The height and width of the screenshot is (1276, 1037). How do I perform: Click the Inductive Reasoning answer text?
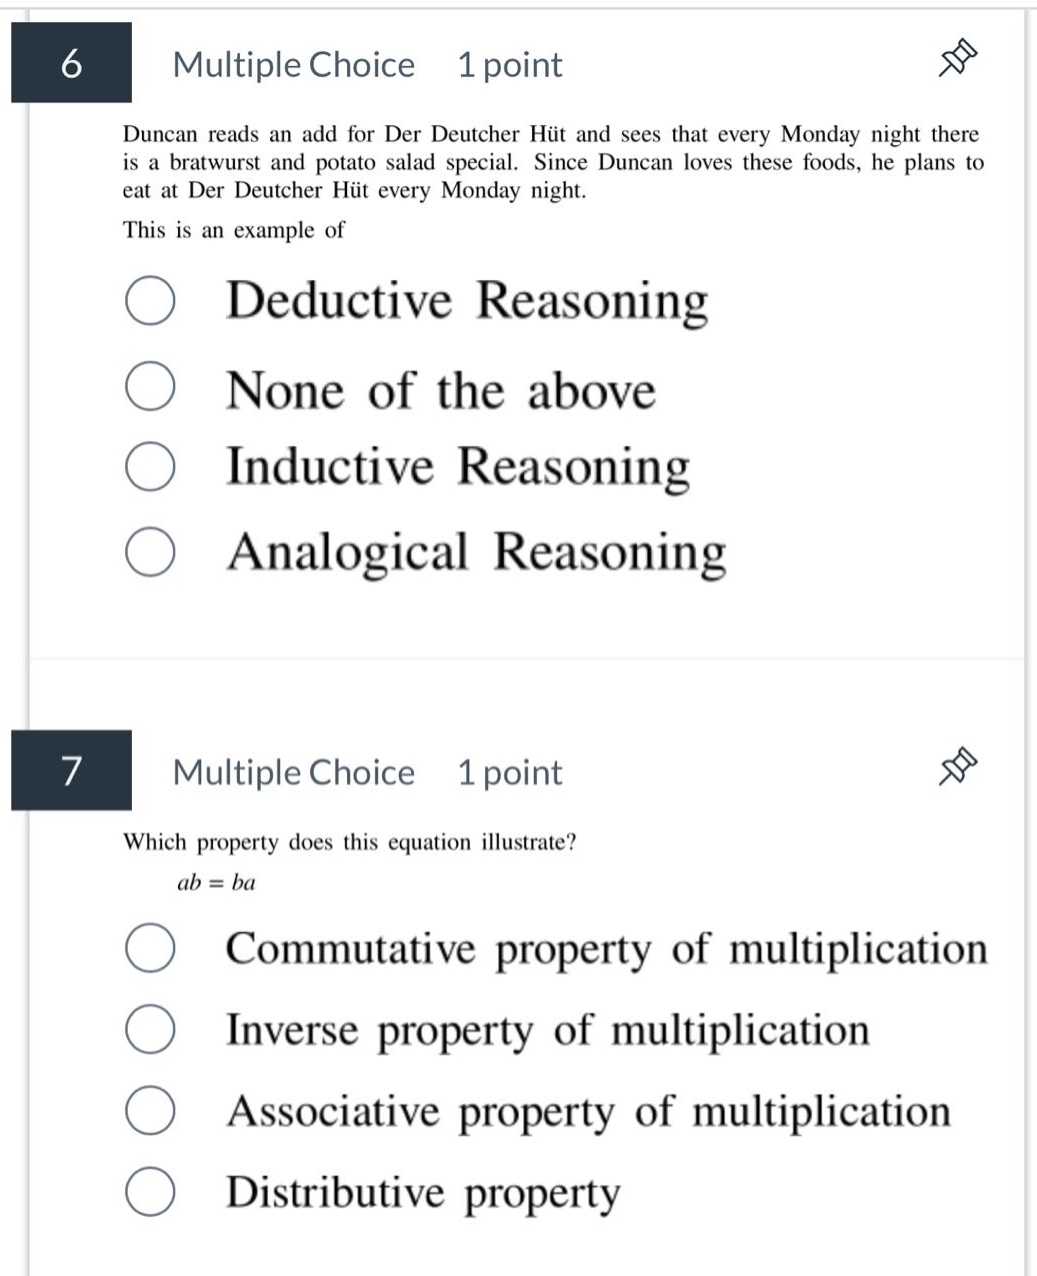pyautogui.click(x=458, y=467)
